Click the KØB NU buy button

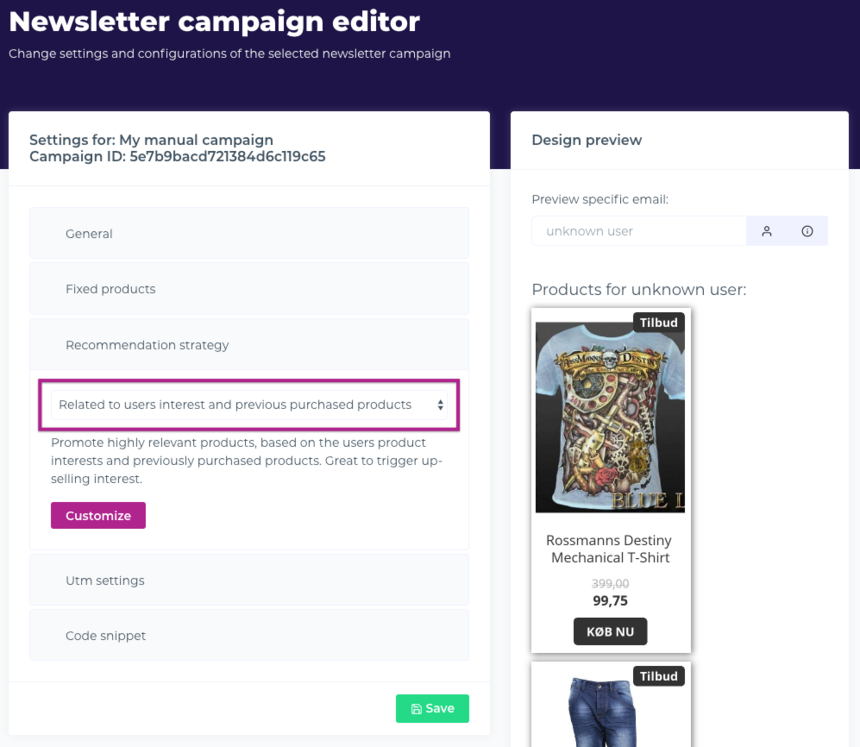click(x=610, y=631)
